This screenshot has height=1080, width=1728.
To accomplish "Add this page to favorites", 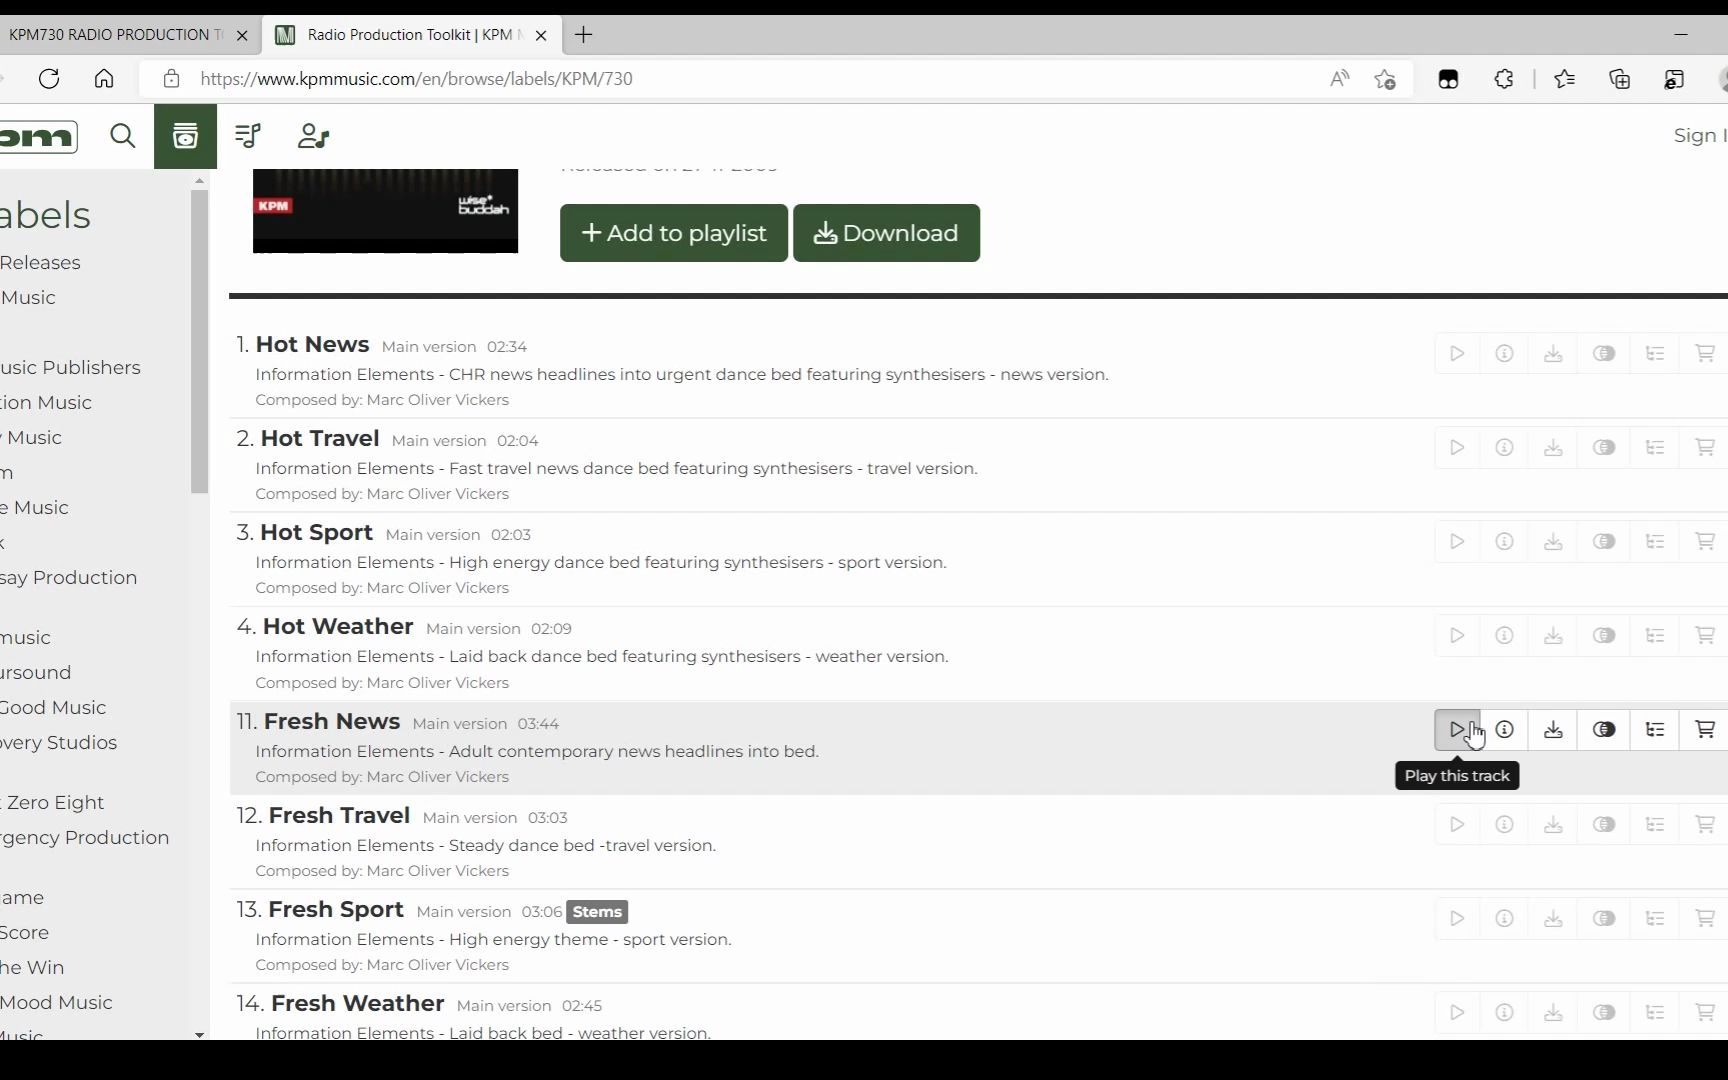I will 1385,79.
